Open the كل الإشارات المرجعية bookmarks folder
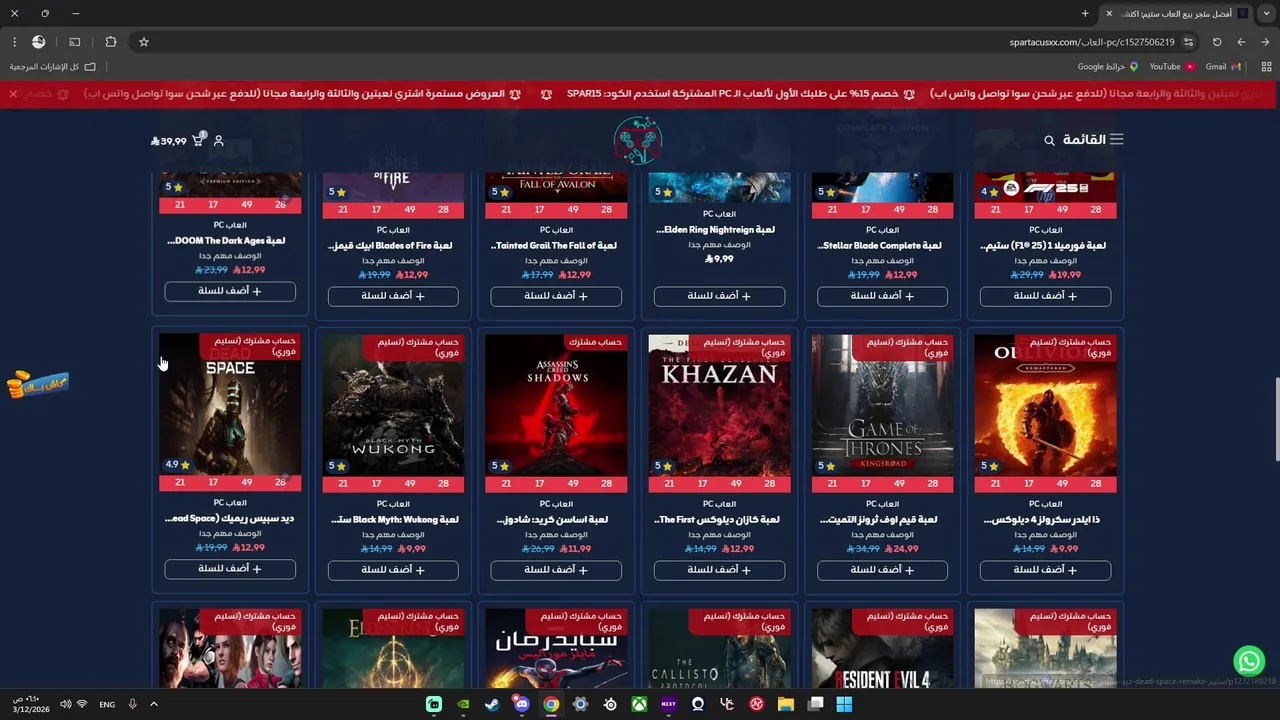Screen dimensions: 1280x720 click(x=53, y=67)
